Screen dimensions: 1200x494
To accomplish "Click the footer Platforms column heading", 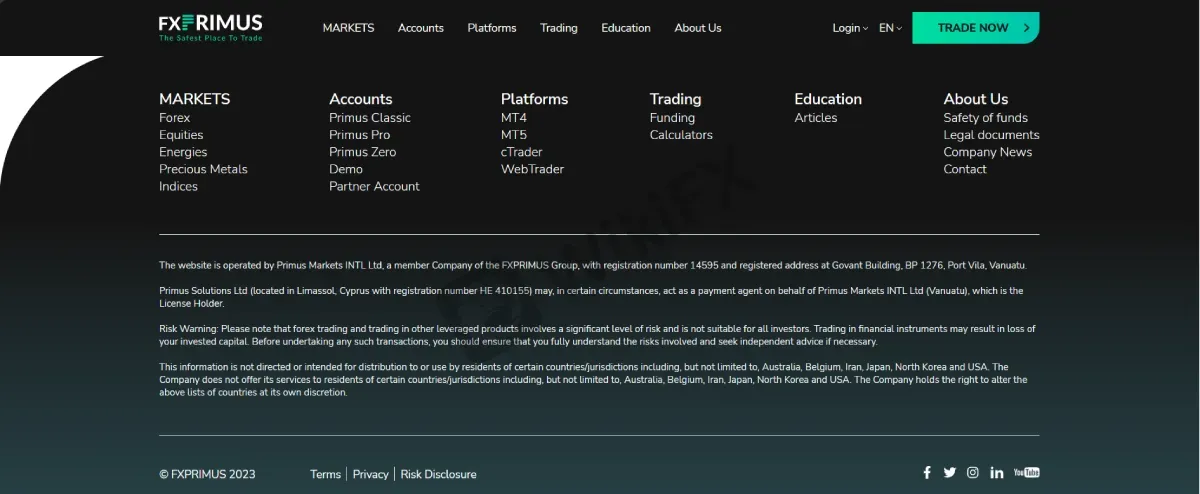I will pyautogui.click(x=534, y=99).
